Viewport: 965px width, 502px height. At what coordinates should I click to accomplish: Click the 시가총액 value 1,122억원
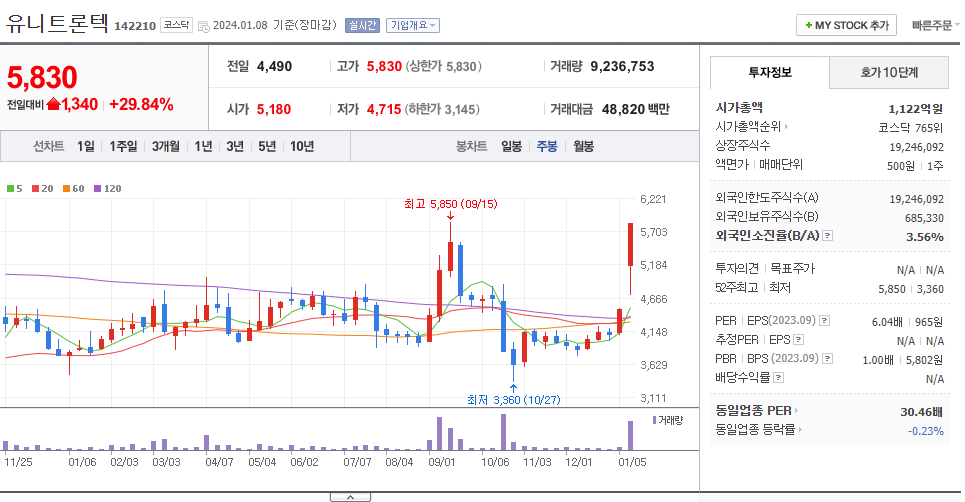point(916,109)
